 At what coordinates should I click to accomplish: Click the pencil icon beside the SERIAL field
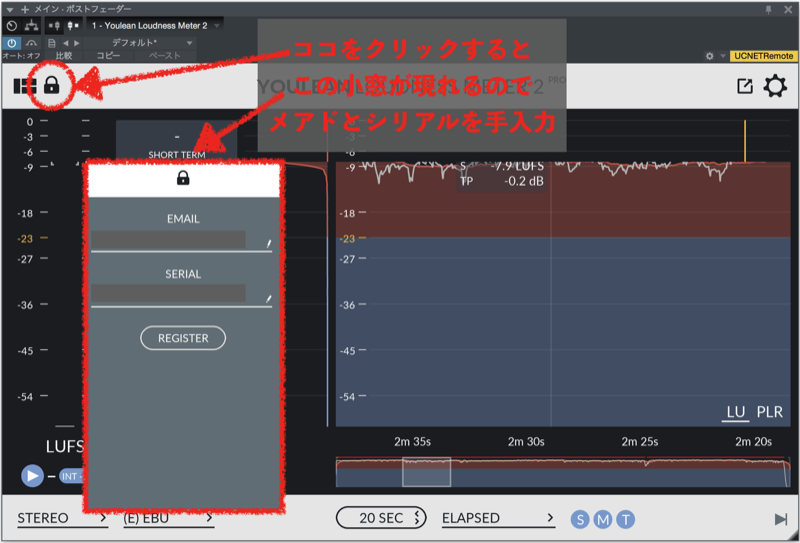pyautogui.click(x=269, y=299)
